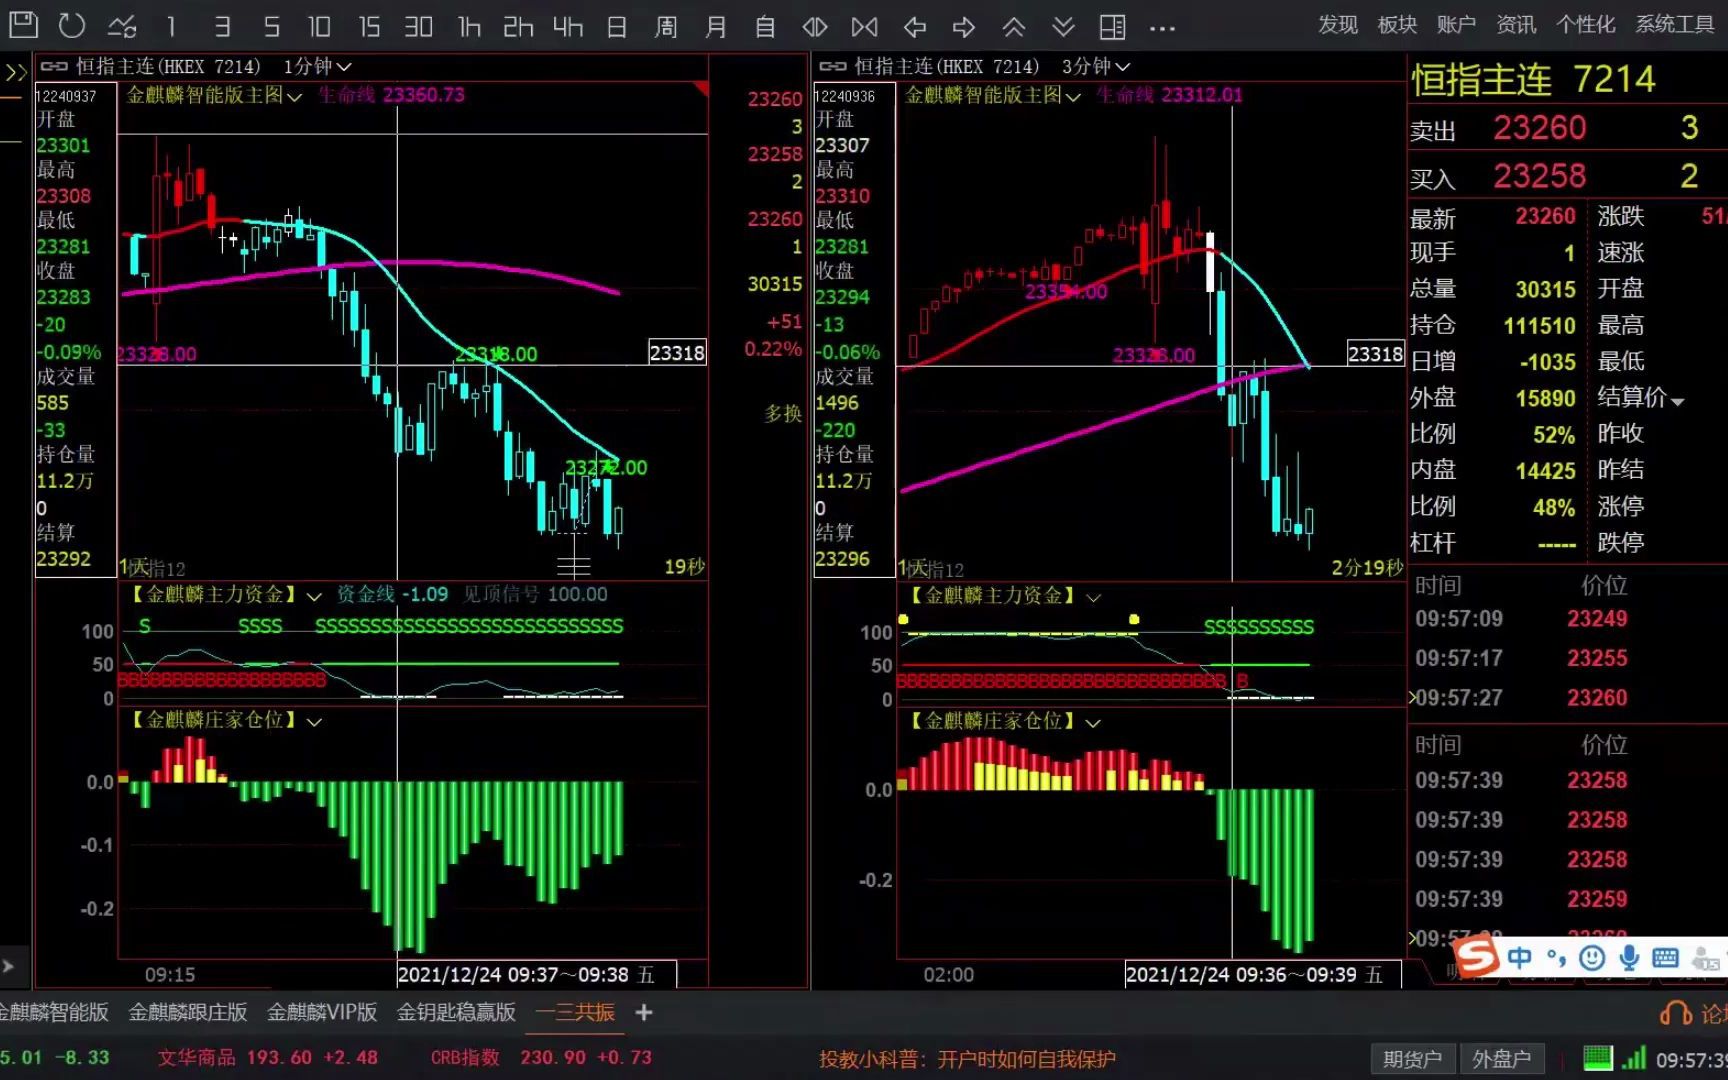Click the signal strength bars icon

pos(1634,1058)
